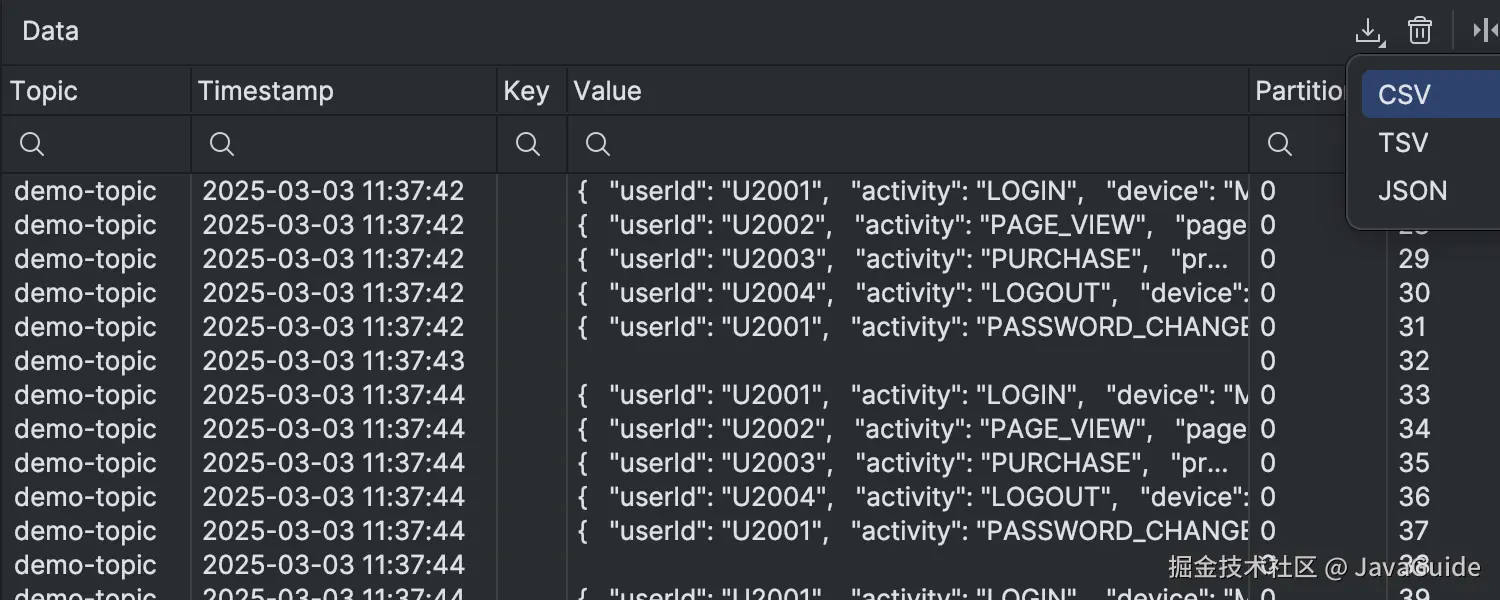Click the Topic filter magnifier icon

click(31, 144)
